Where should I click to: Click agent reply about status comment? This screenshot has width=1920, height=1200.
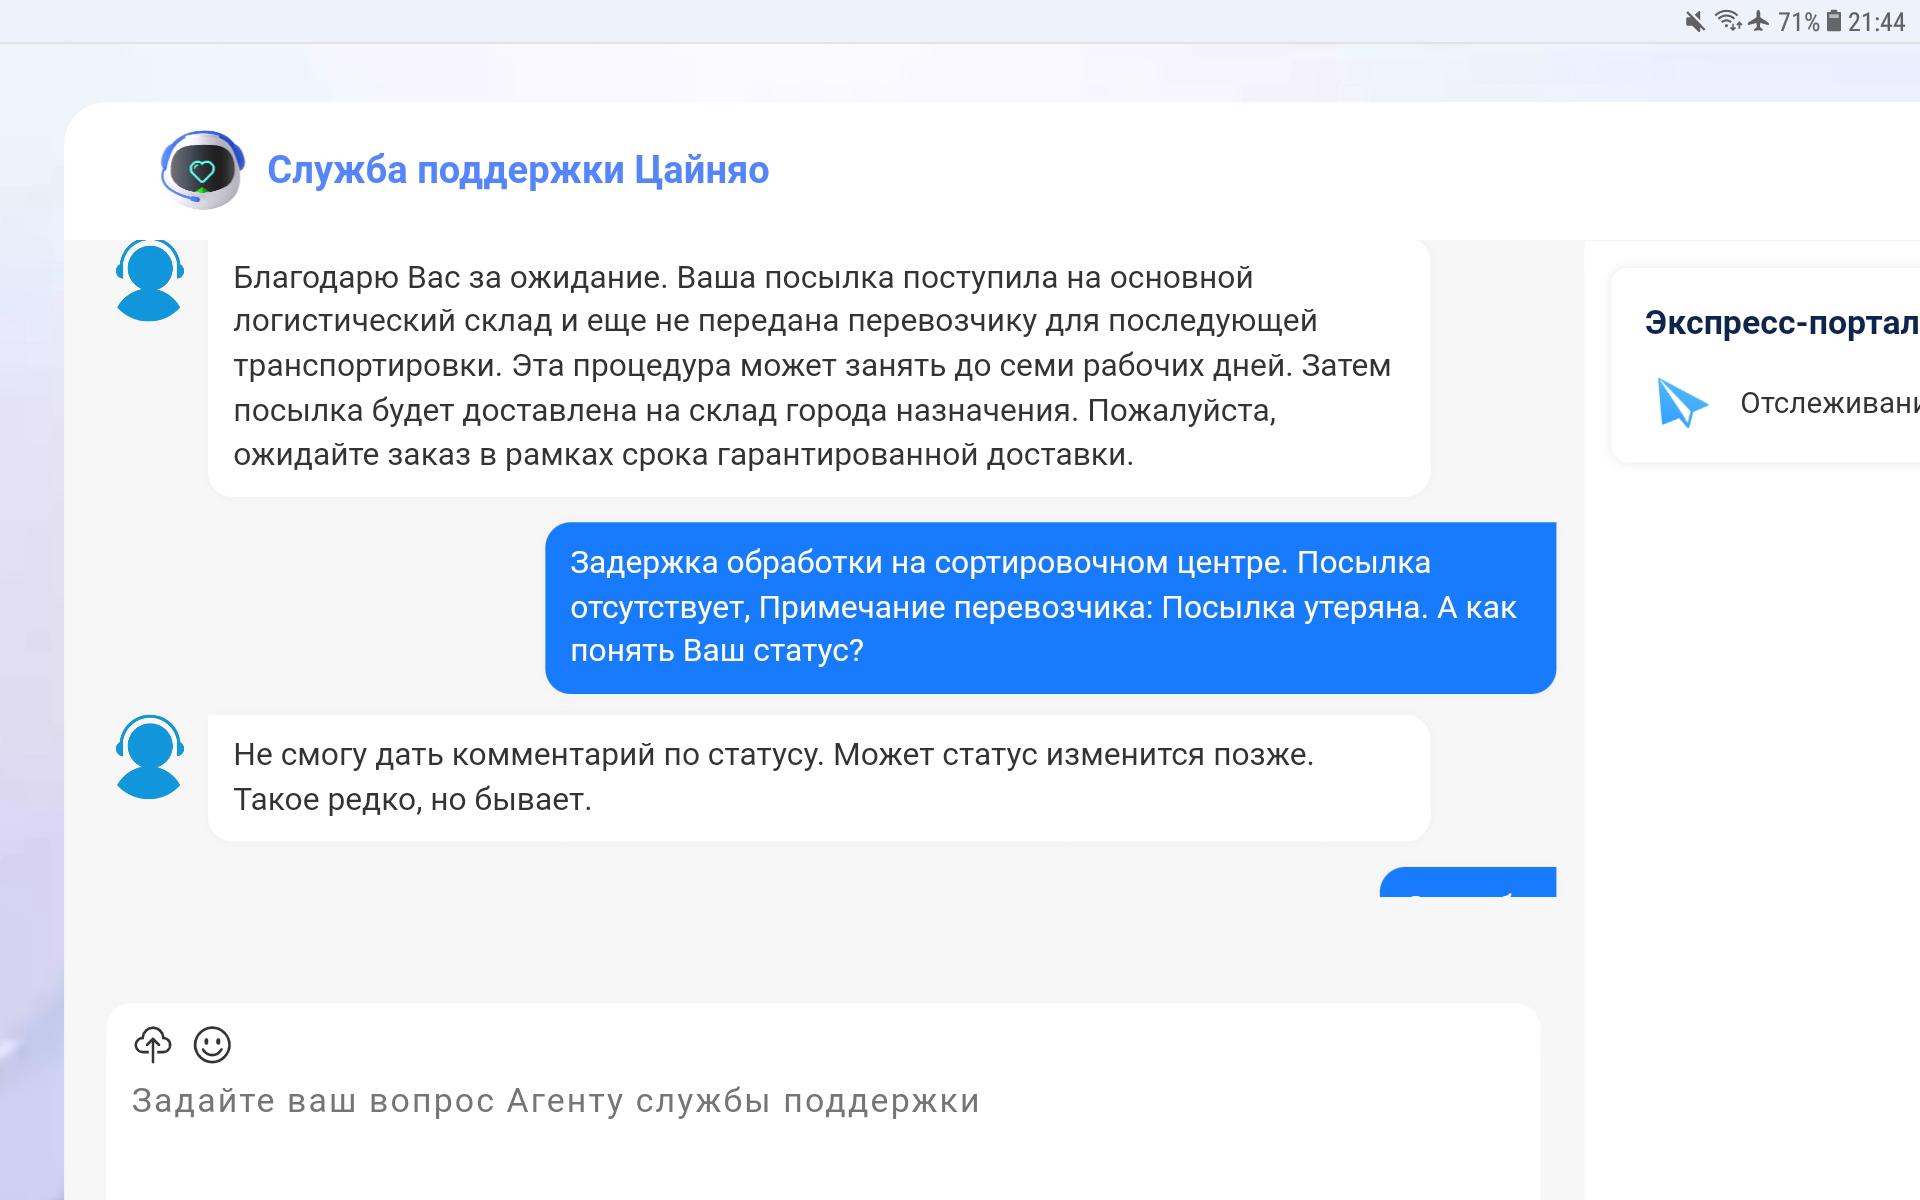click(x=818, y=777)
